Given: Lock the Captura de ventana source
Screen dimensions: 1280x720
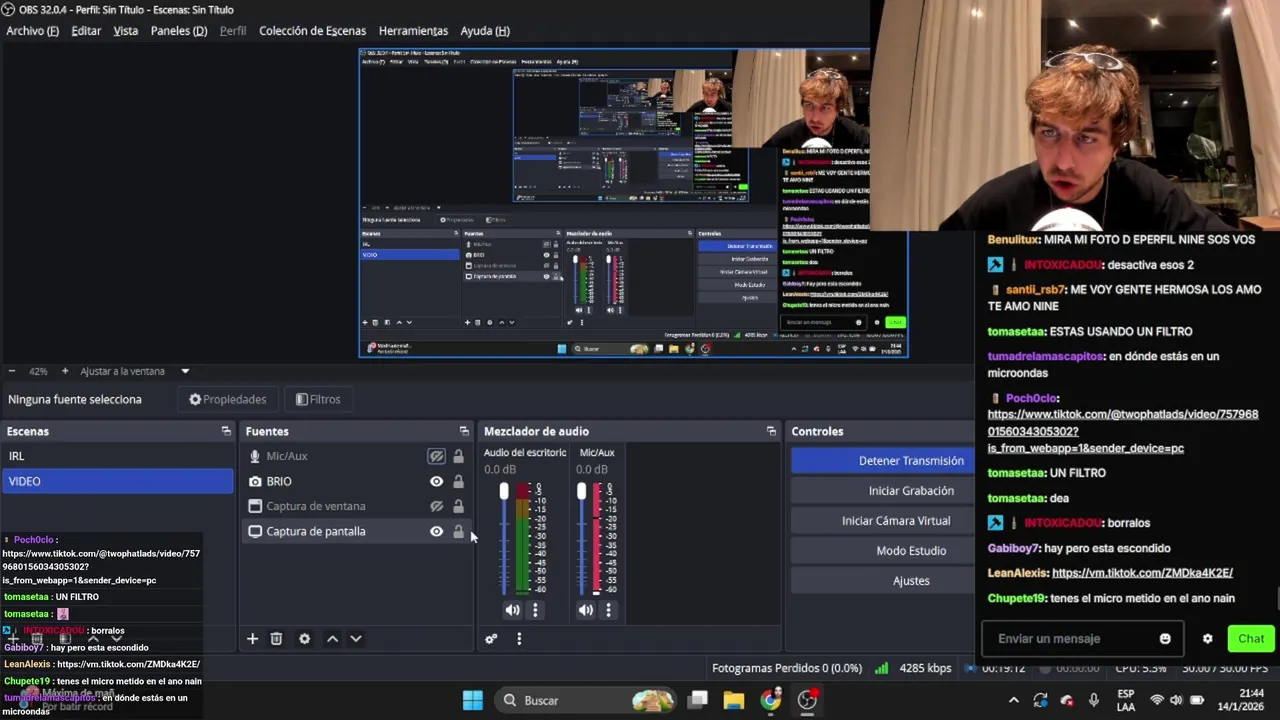Looking at the screenshot, I should [x=458, y=506].
